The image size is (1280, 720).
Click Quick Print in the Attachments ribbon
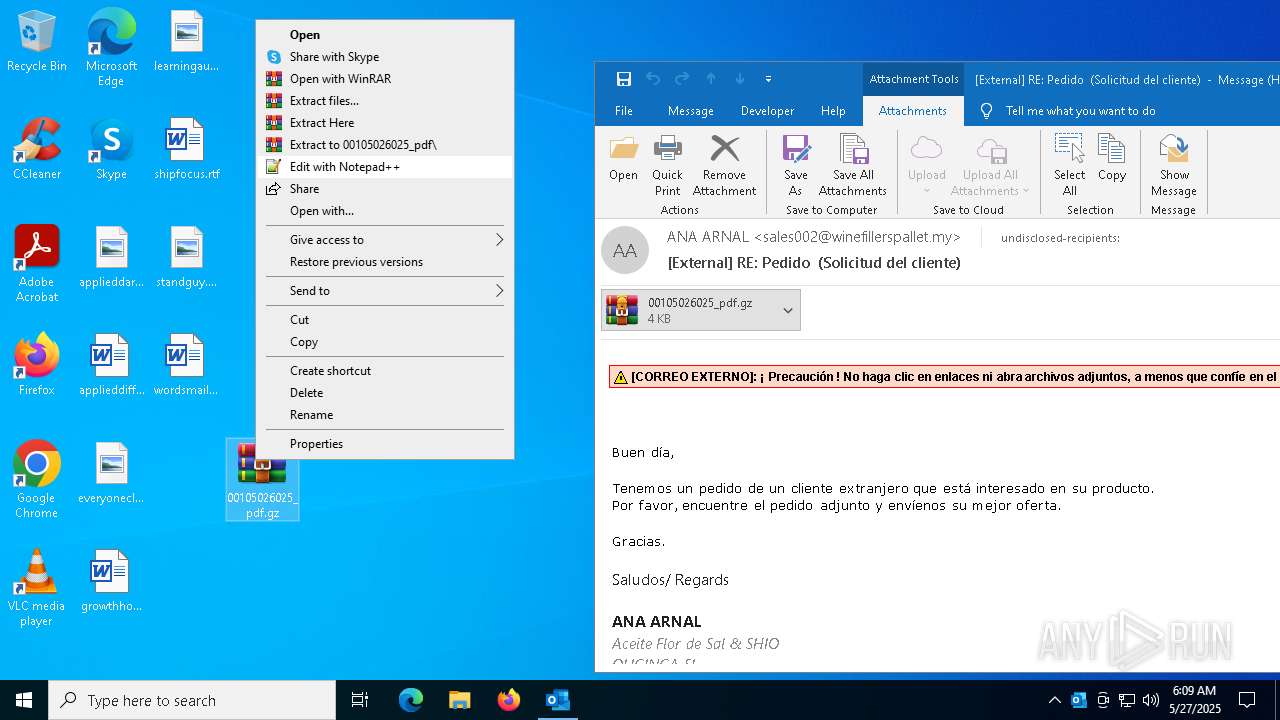pyautogui.click(x=667, y=166)
